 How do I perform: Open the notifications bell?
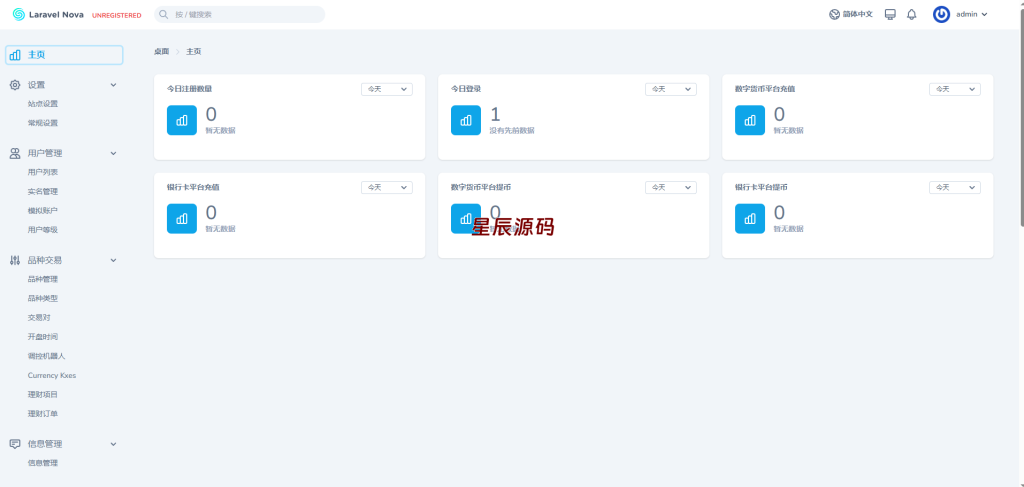[x=912, y=14]
